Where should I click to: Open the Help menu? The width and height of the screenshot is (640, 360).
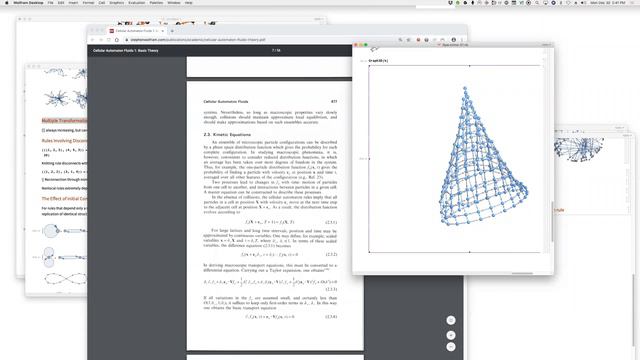point(189,2)
